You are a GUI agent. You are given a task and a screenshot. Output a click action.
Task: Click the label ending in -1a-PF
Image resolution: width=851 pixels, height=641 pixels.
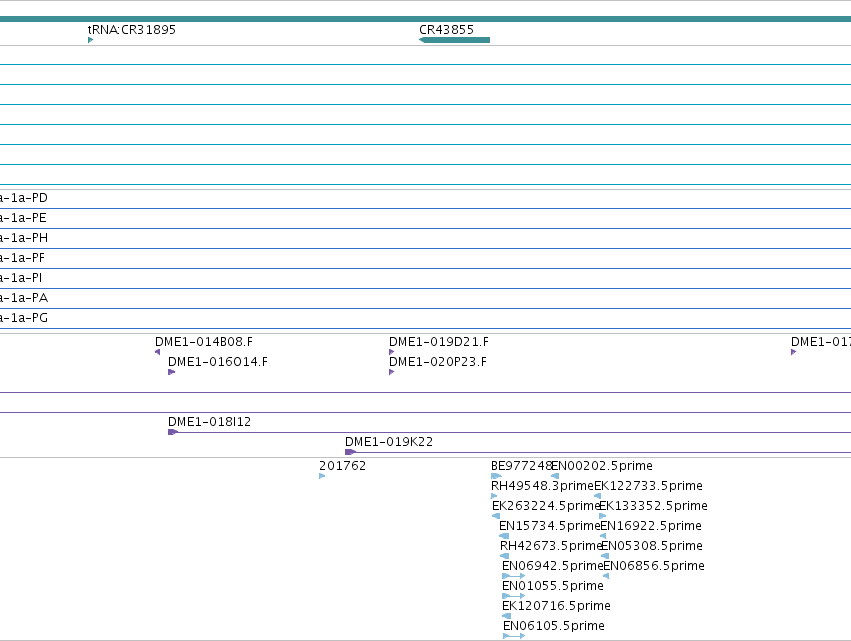coord(22,258)
